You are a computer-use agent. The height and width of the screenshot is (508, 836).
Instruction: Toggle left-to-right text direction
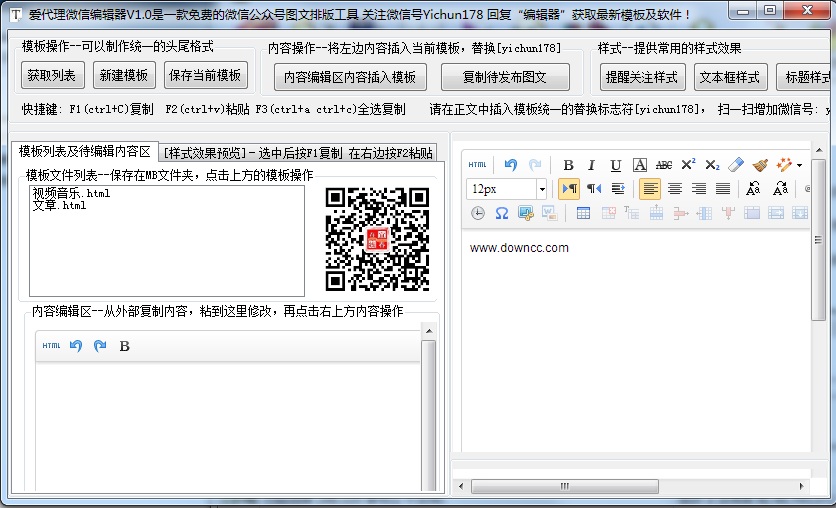pos(569,189)
